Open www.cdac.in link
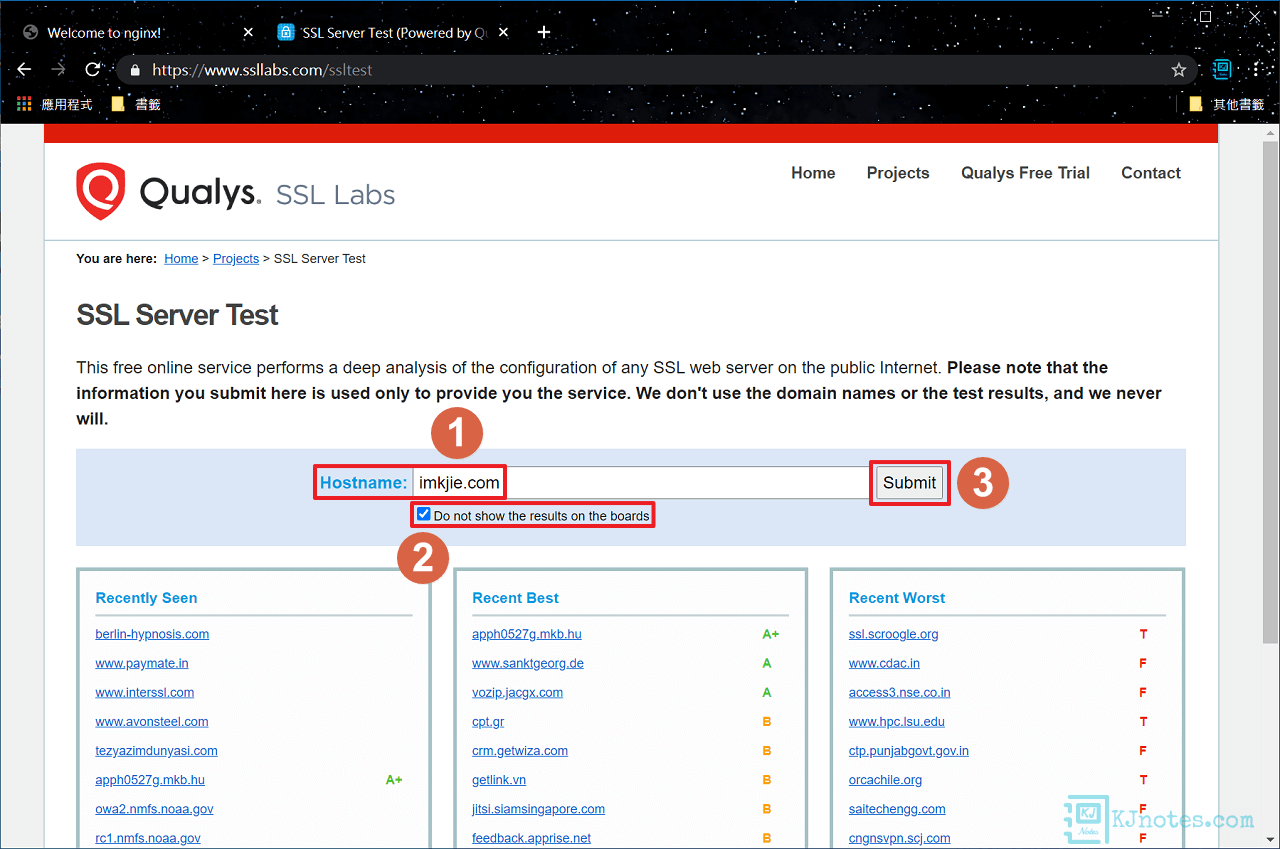The width and height of the screenshot is (1280, 849). pos(884,663)
